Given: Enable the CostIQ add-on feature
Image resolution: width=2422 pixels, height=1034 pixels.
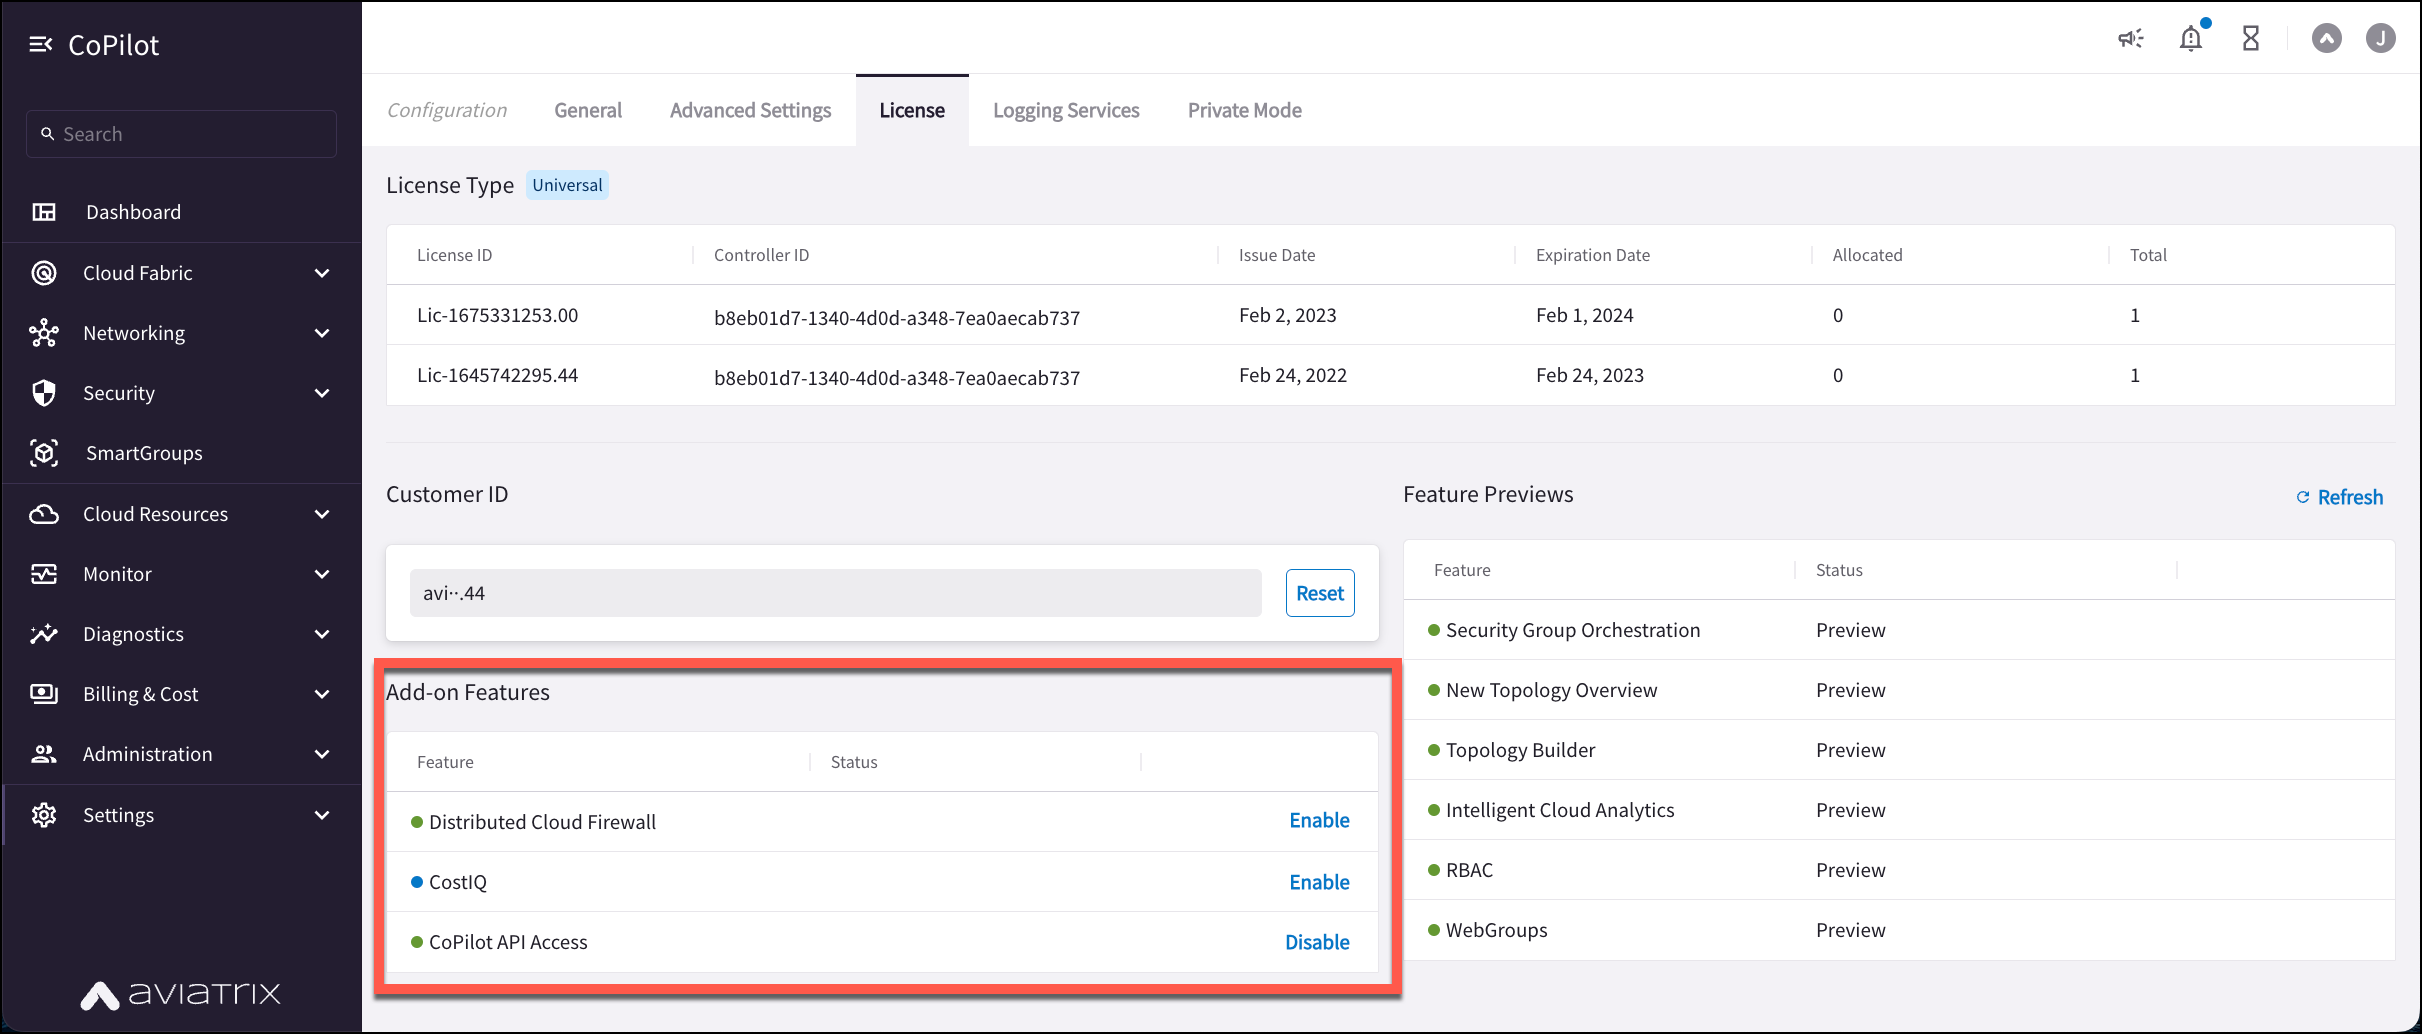Looking at the screenshot, I should click(x=1319, y=882).
